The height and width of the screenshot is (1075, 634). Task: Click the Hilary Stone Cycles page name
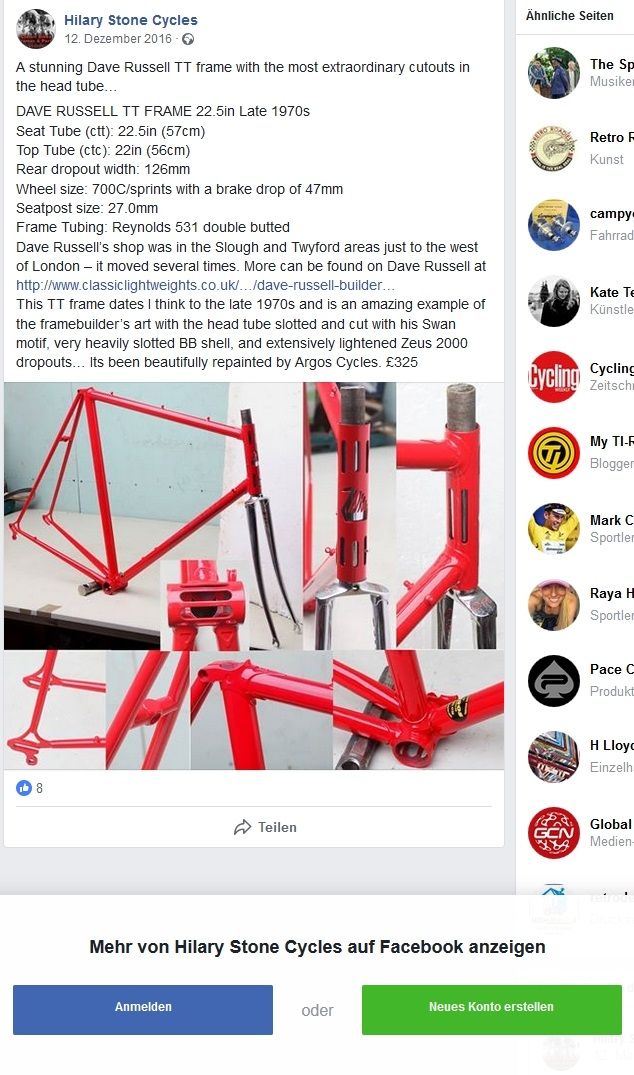coord(130,20)
